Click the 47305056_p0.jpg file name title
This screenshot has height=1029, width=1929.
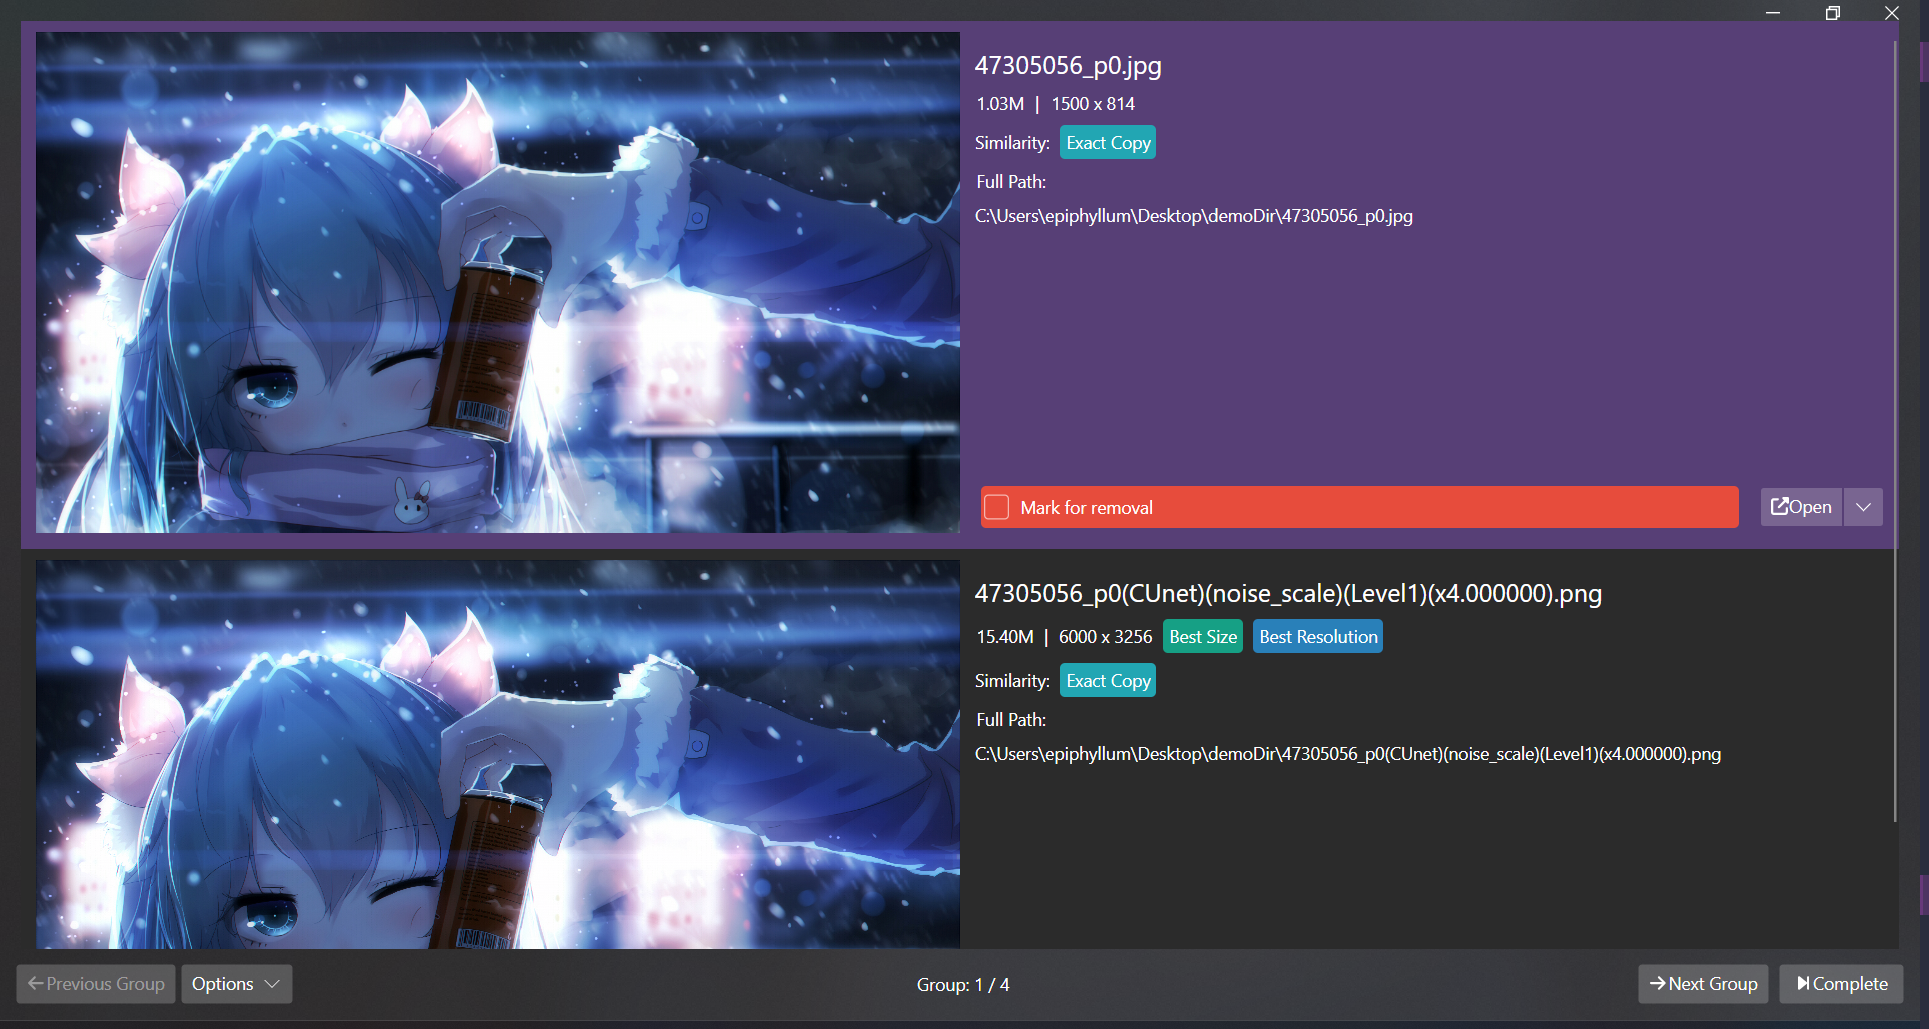(1068, 66)
